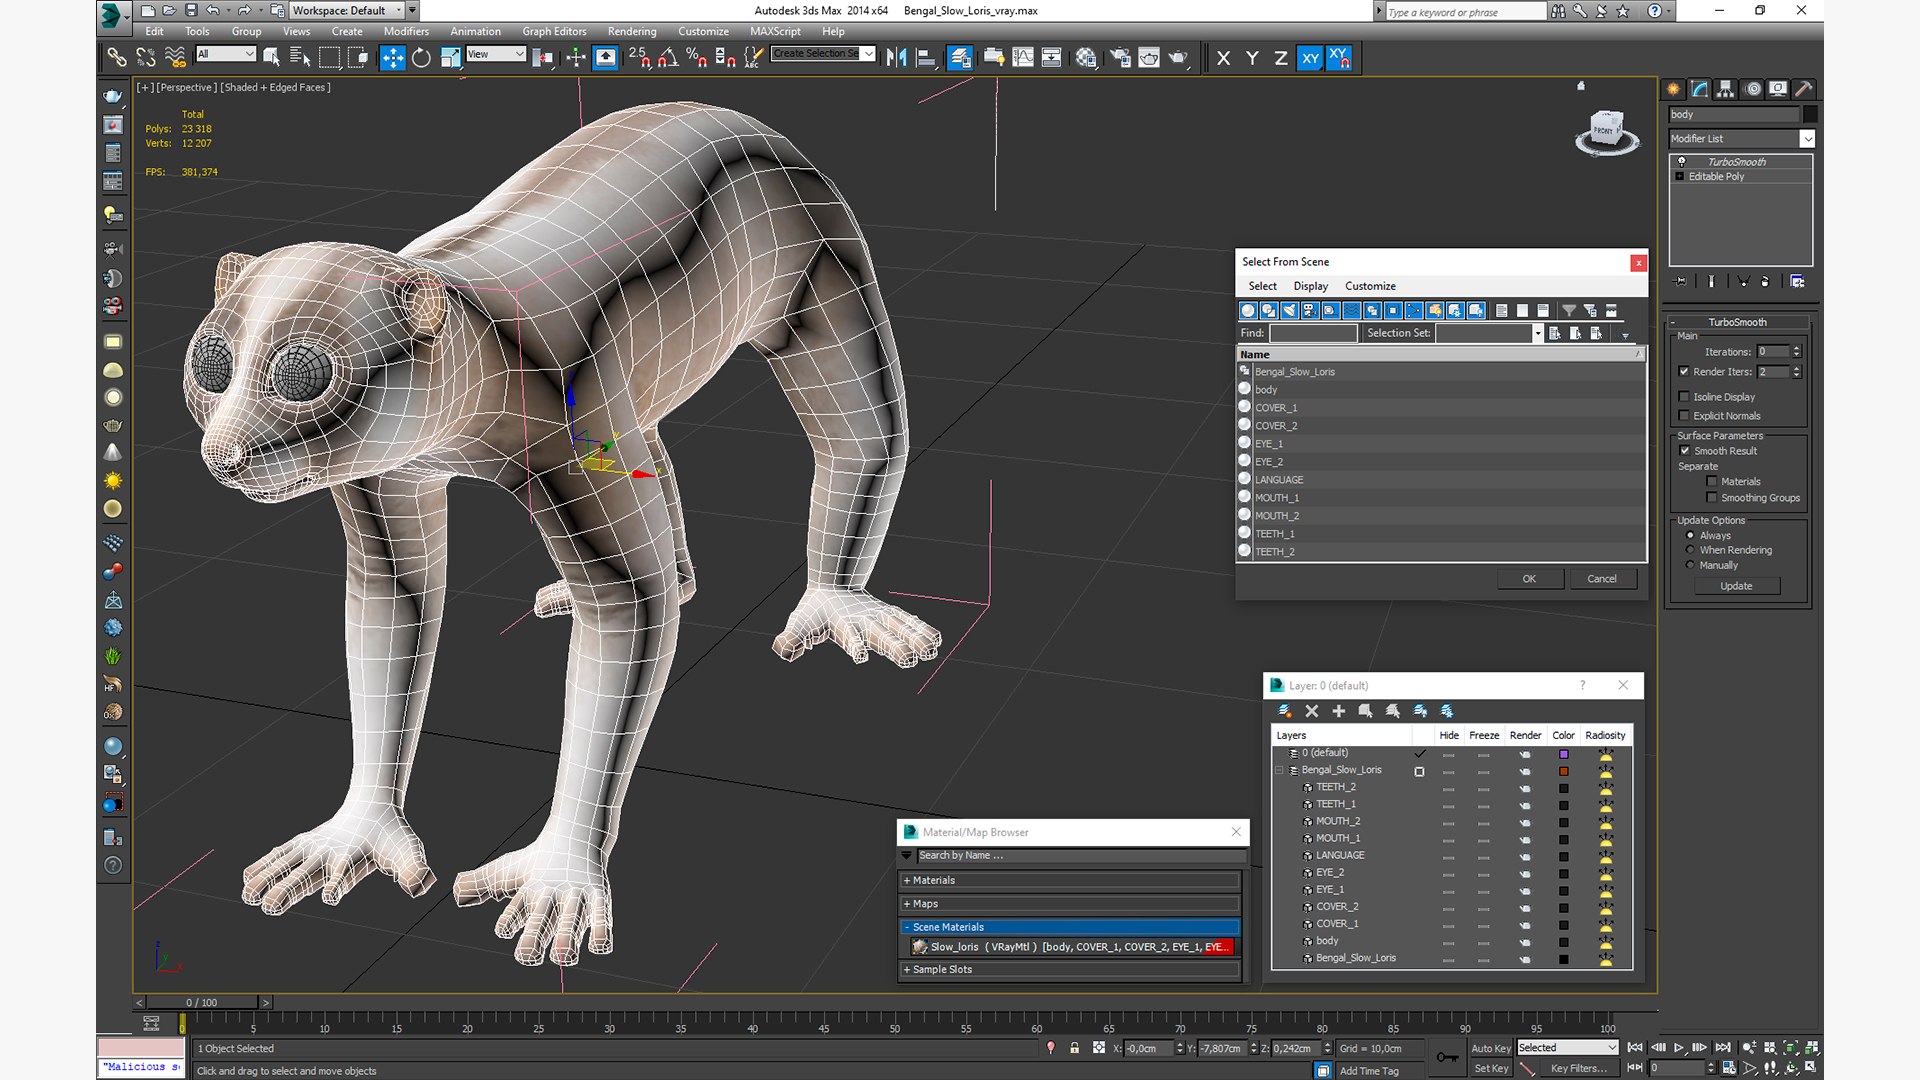Restrict transform to the X axis
This screenshot has height=1080, width=1920.
pos(1223,58)
